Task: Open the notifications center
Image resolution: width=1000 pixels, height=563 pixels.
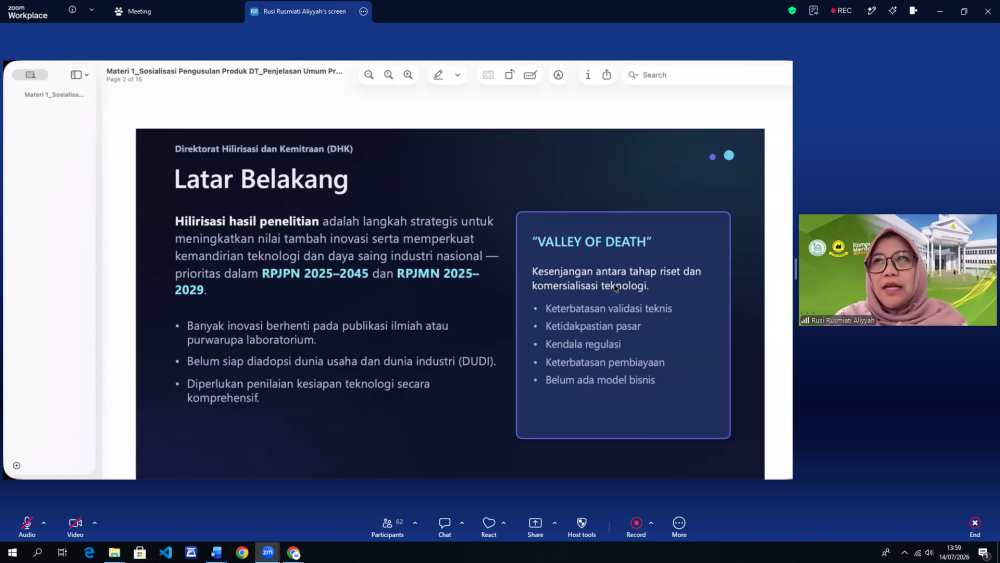Action: coord(984,553)
